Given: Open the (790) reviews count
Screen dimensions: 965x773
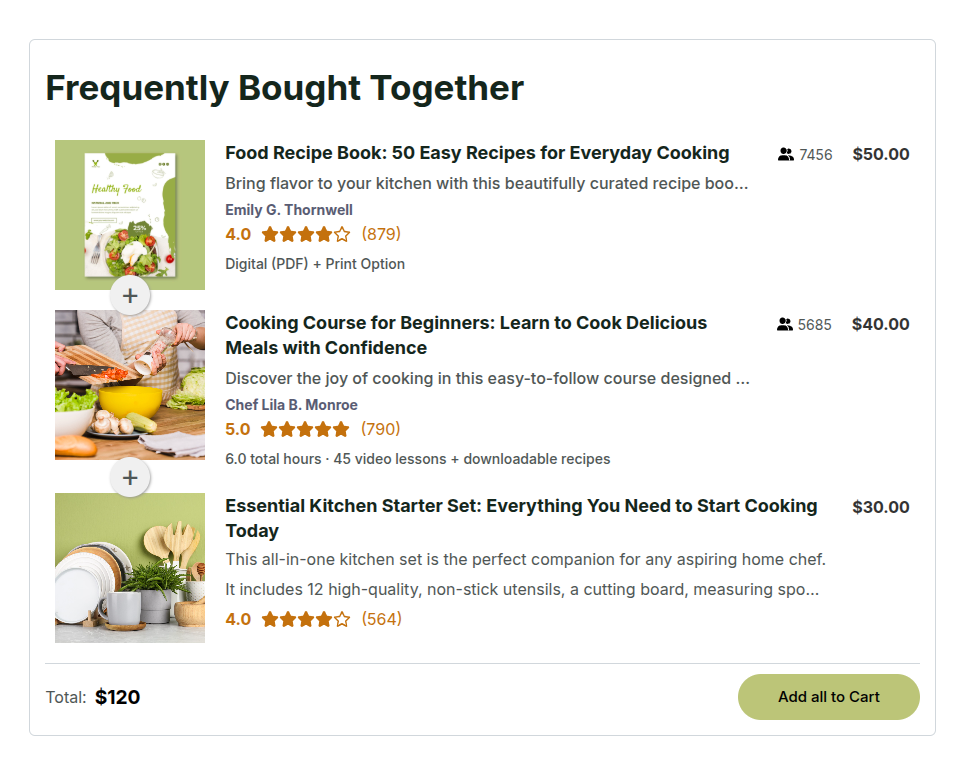Looking at the screenshot, I should click(381, 429).
